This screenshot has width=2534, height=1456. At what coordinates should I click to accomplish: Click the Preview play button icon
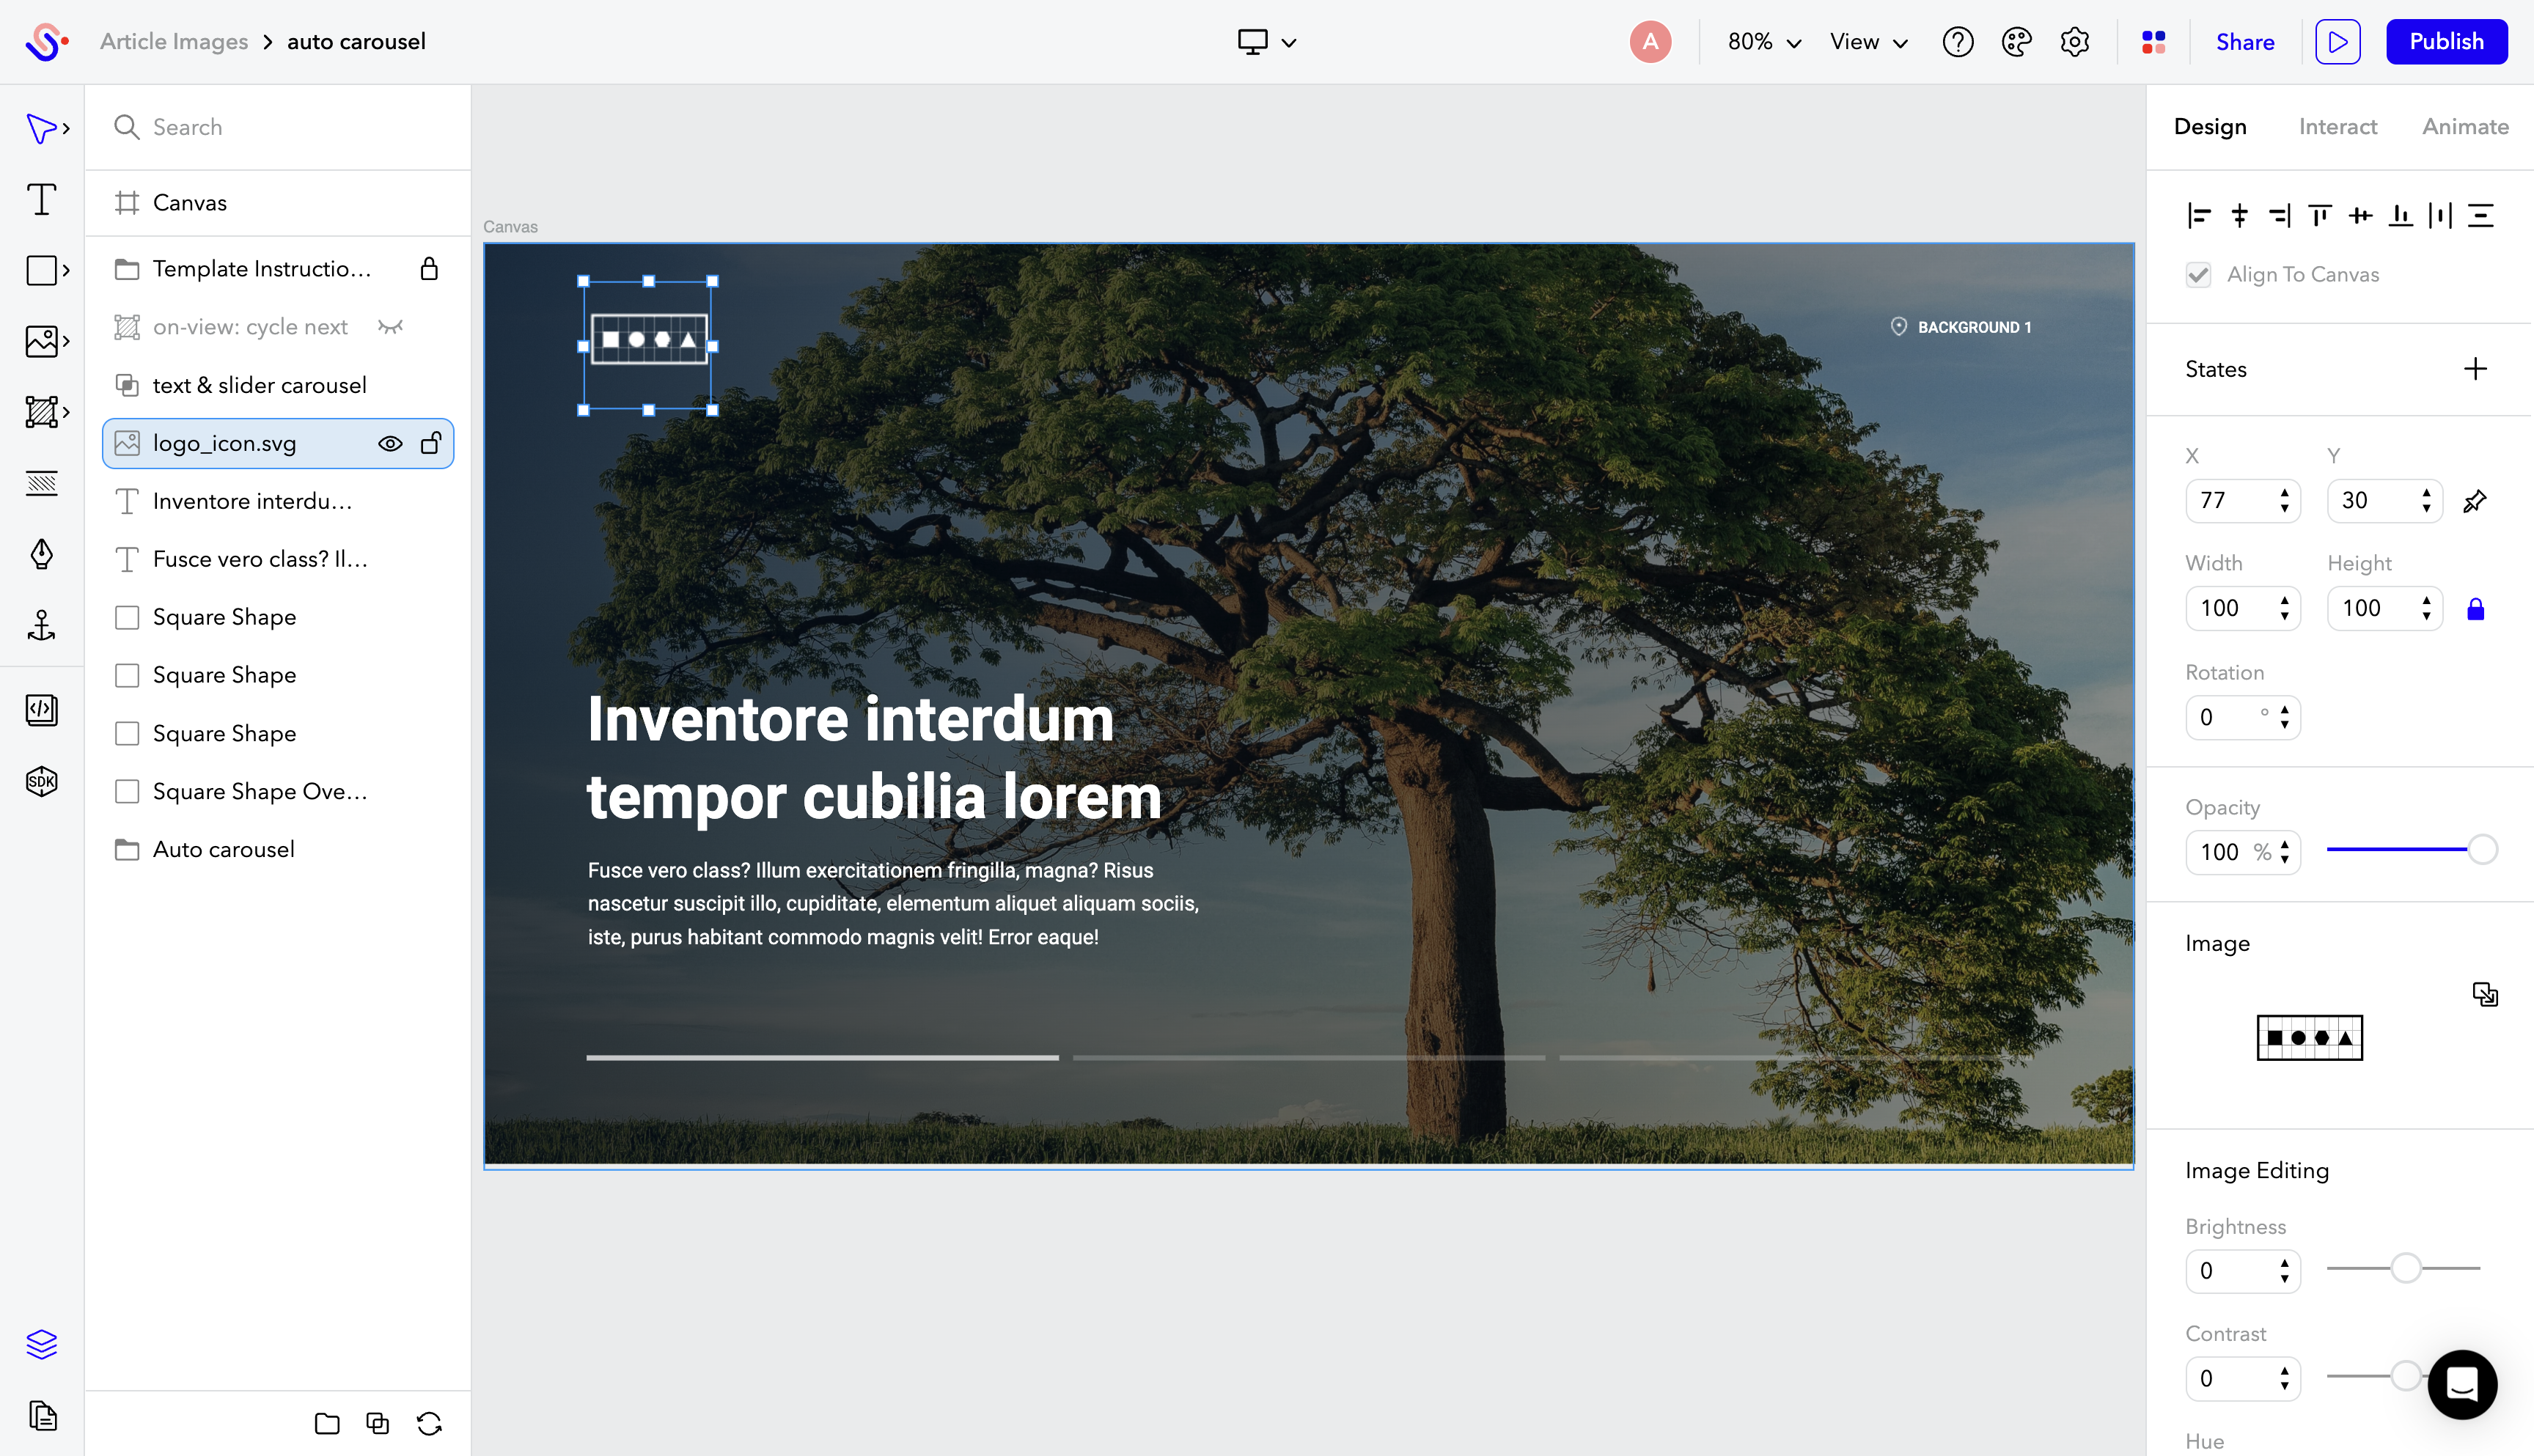point(2337,42)
